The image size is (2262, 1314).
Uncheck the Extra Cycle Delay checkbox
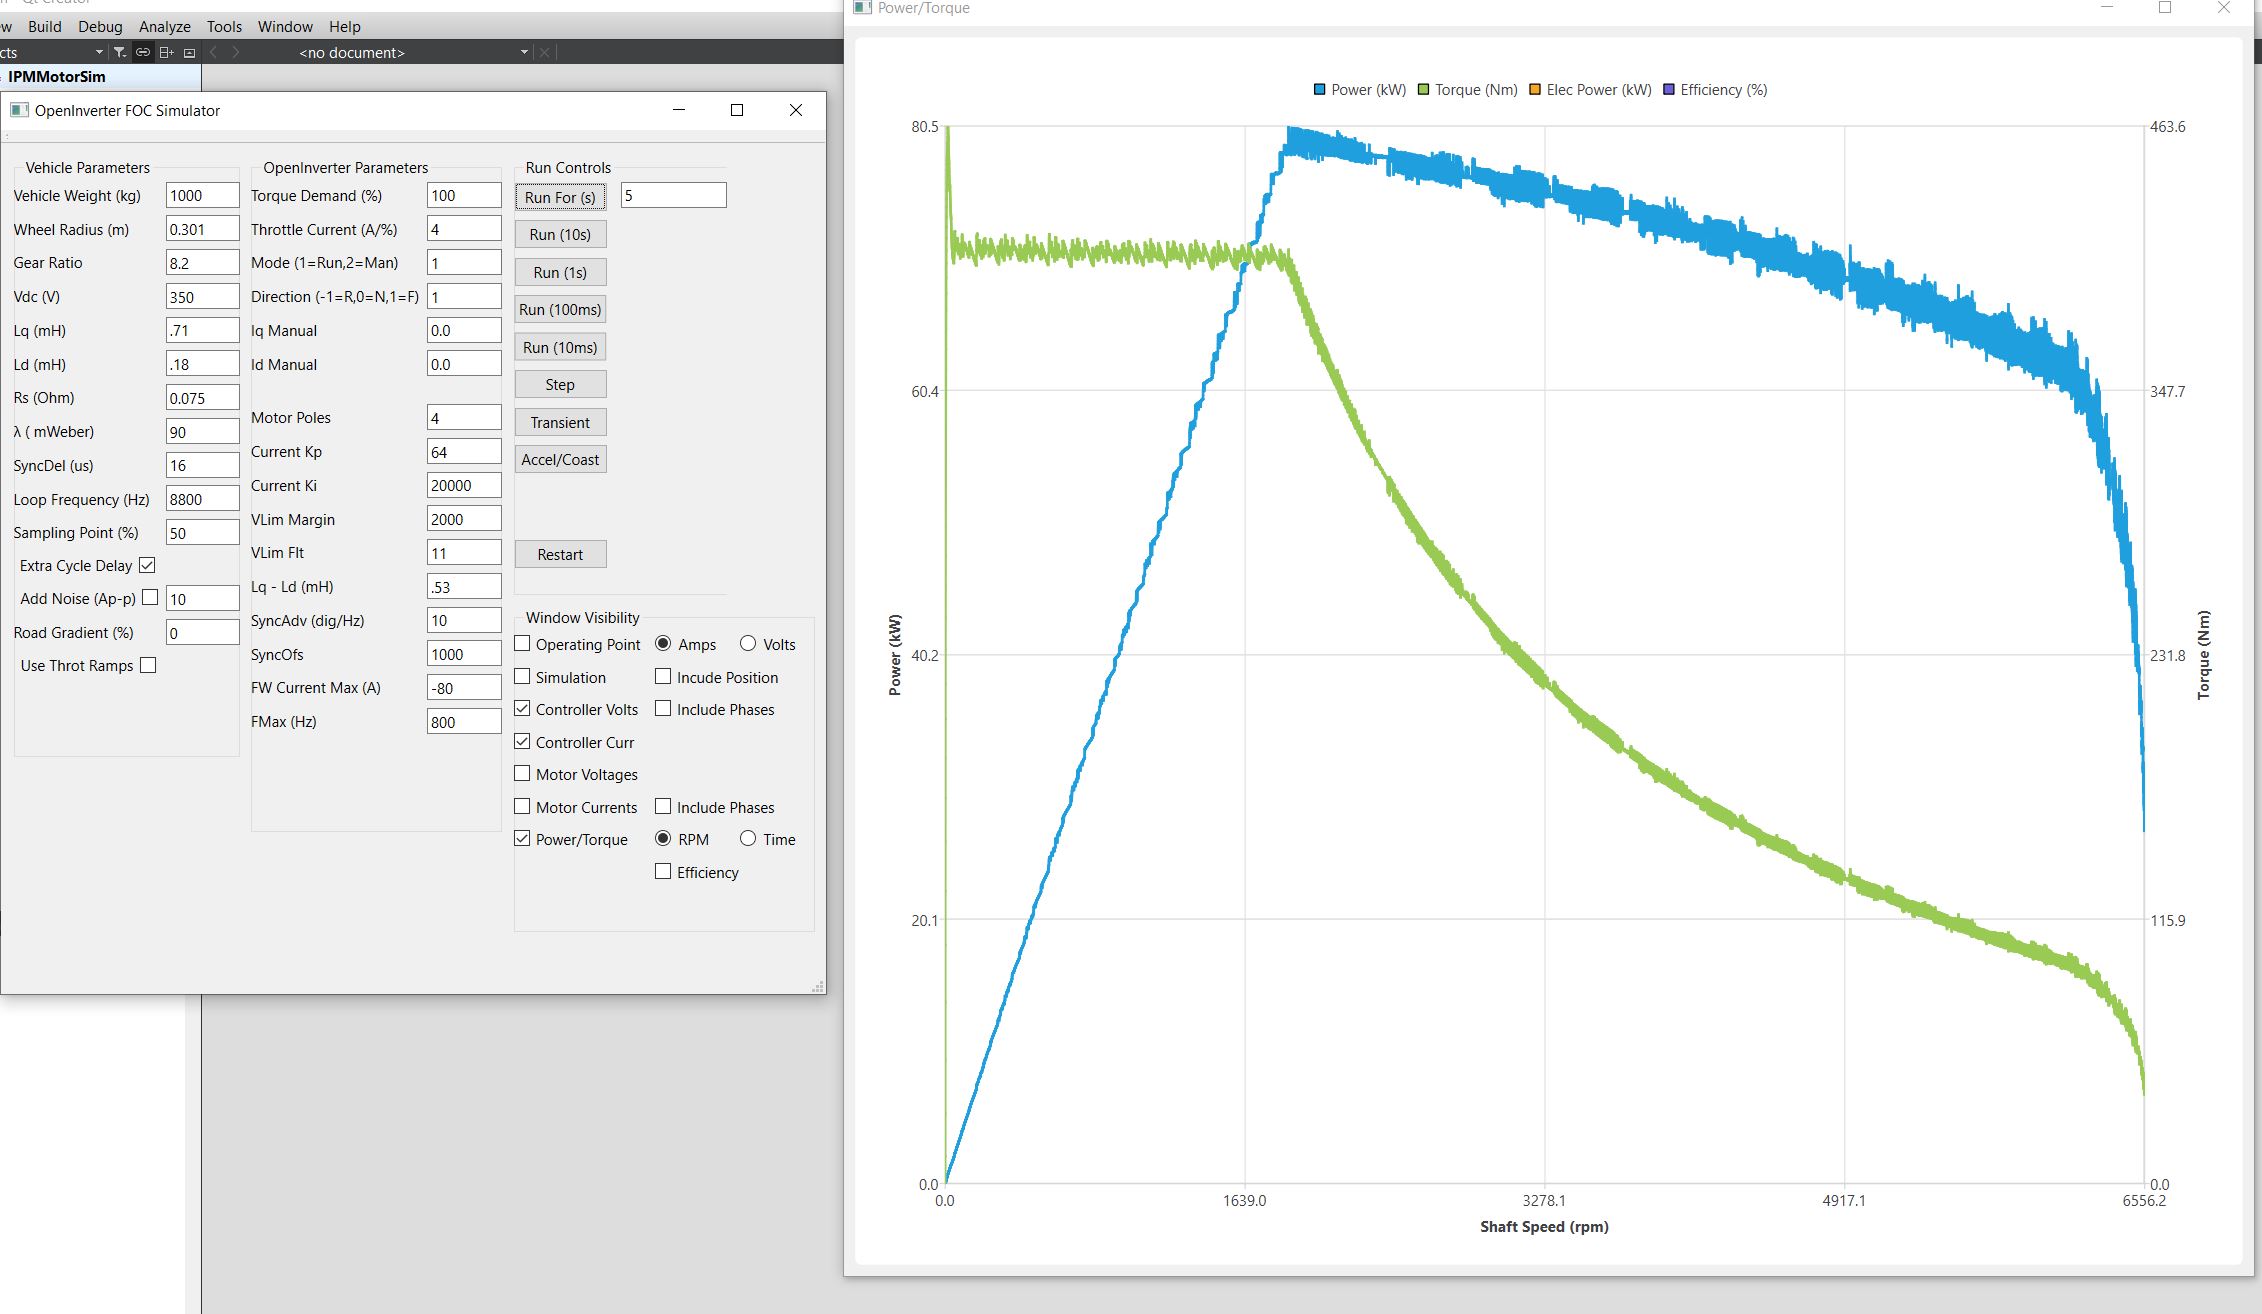[147, 565]
